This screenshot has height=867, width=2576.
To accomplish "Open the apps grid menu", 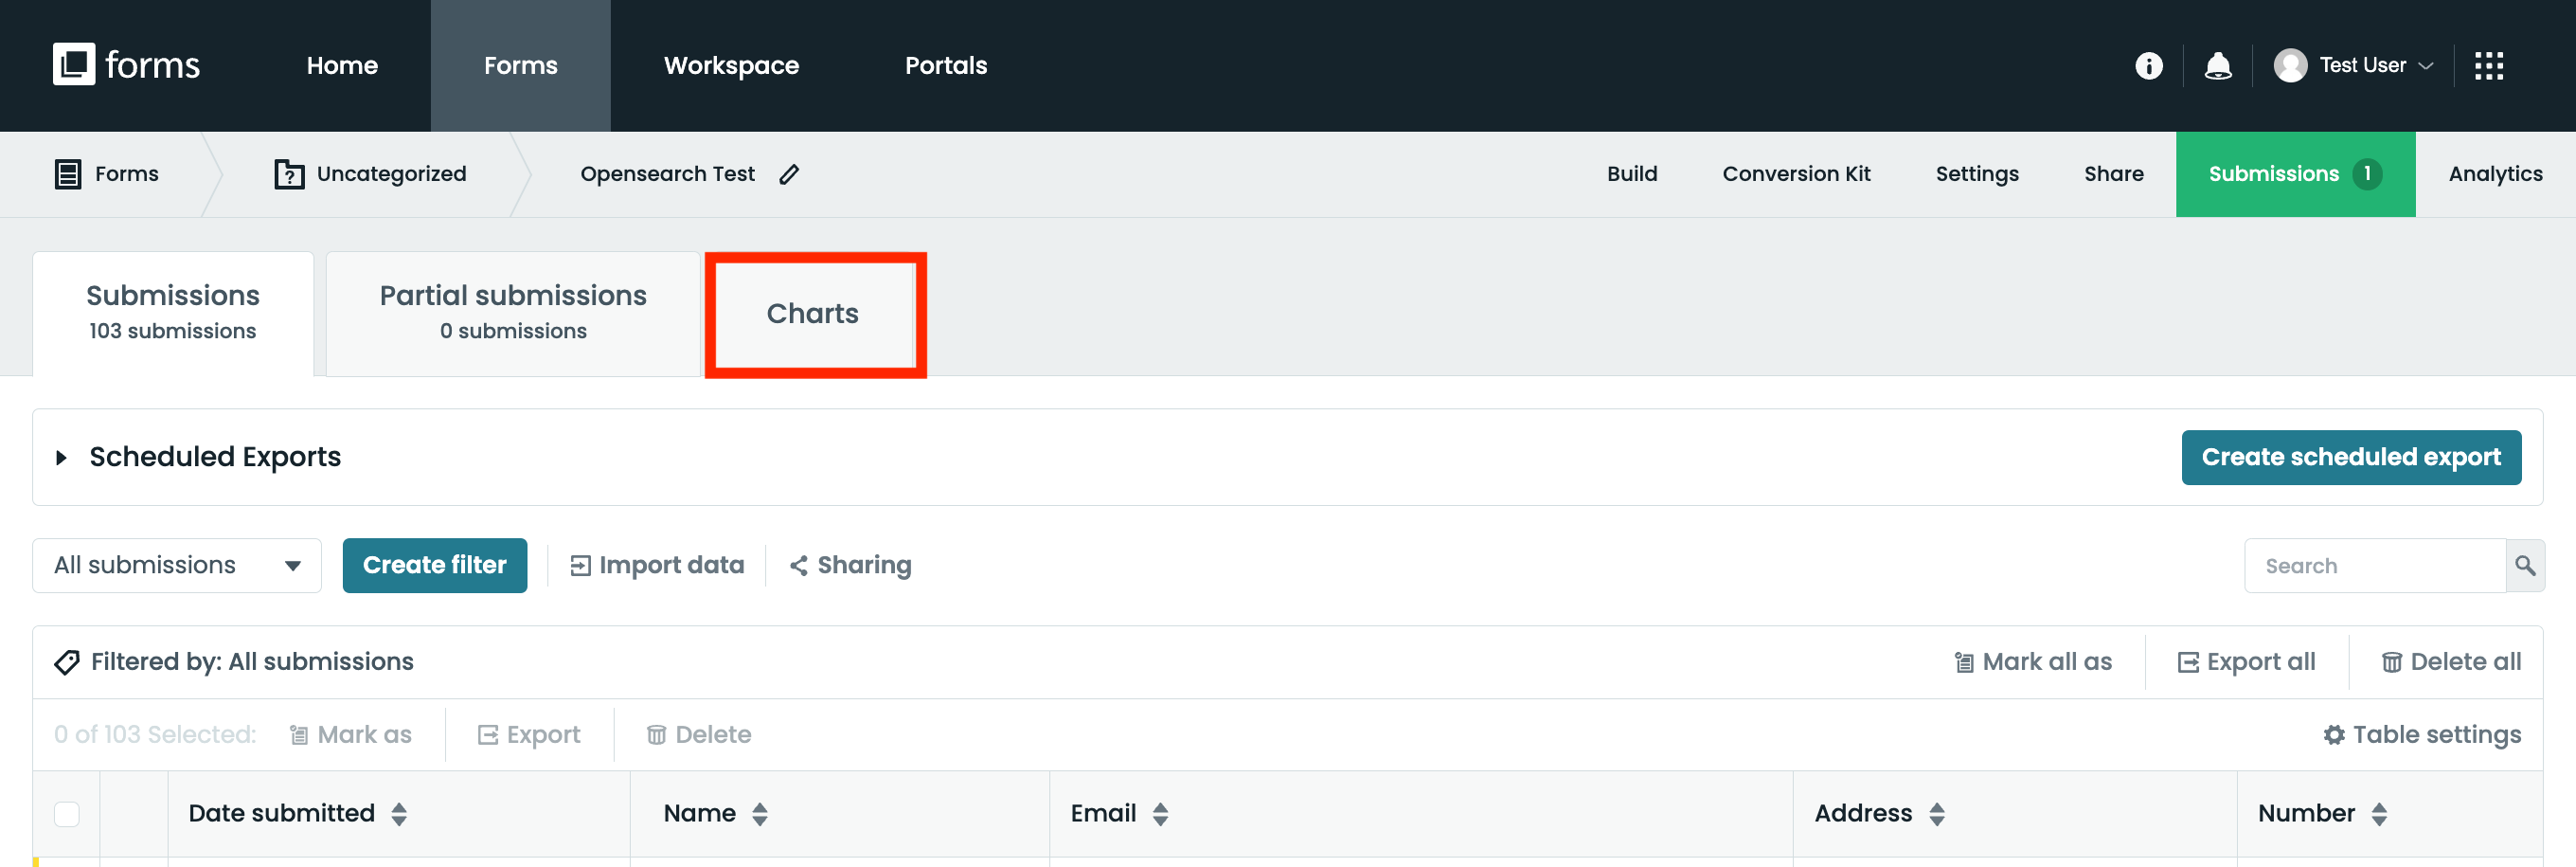I will pyautogui.click(x=2488, y=66).
